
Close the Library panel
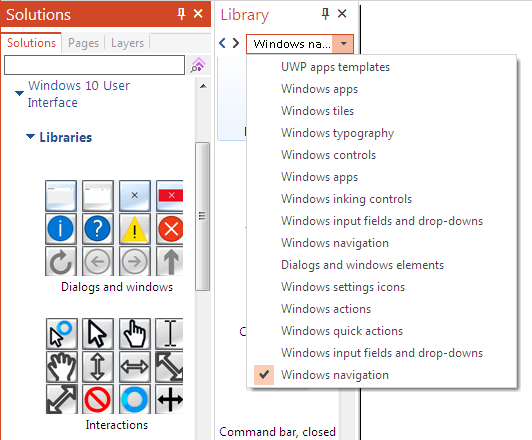(x=342, y=14)
